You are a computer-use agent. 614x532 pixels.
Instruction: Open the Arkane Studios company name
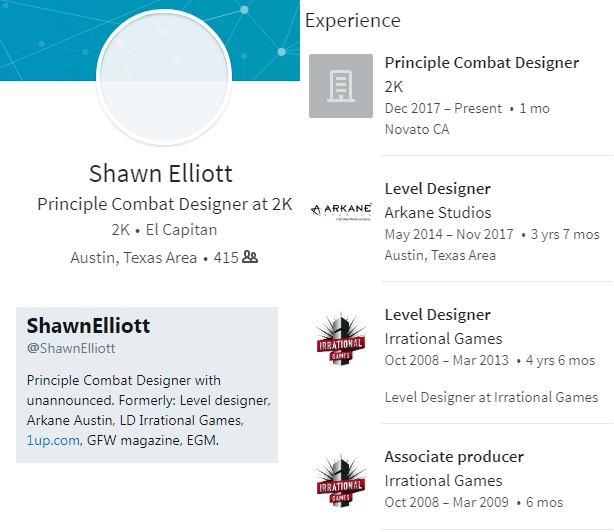(x=438, y=213)
